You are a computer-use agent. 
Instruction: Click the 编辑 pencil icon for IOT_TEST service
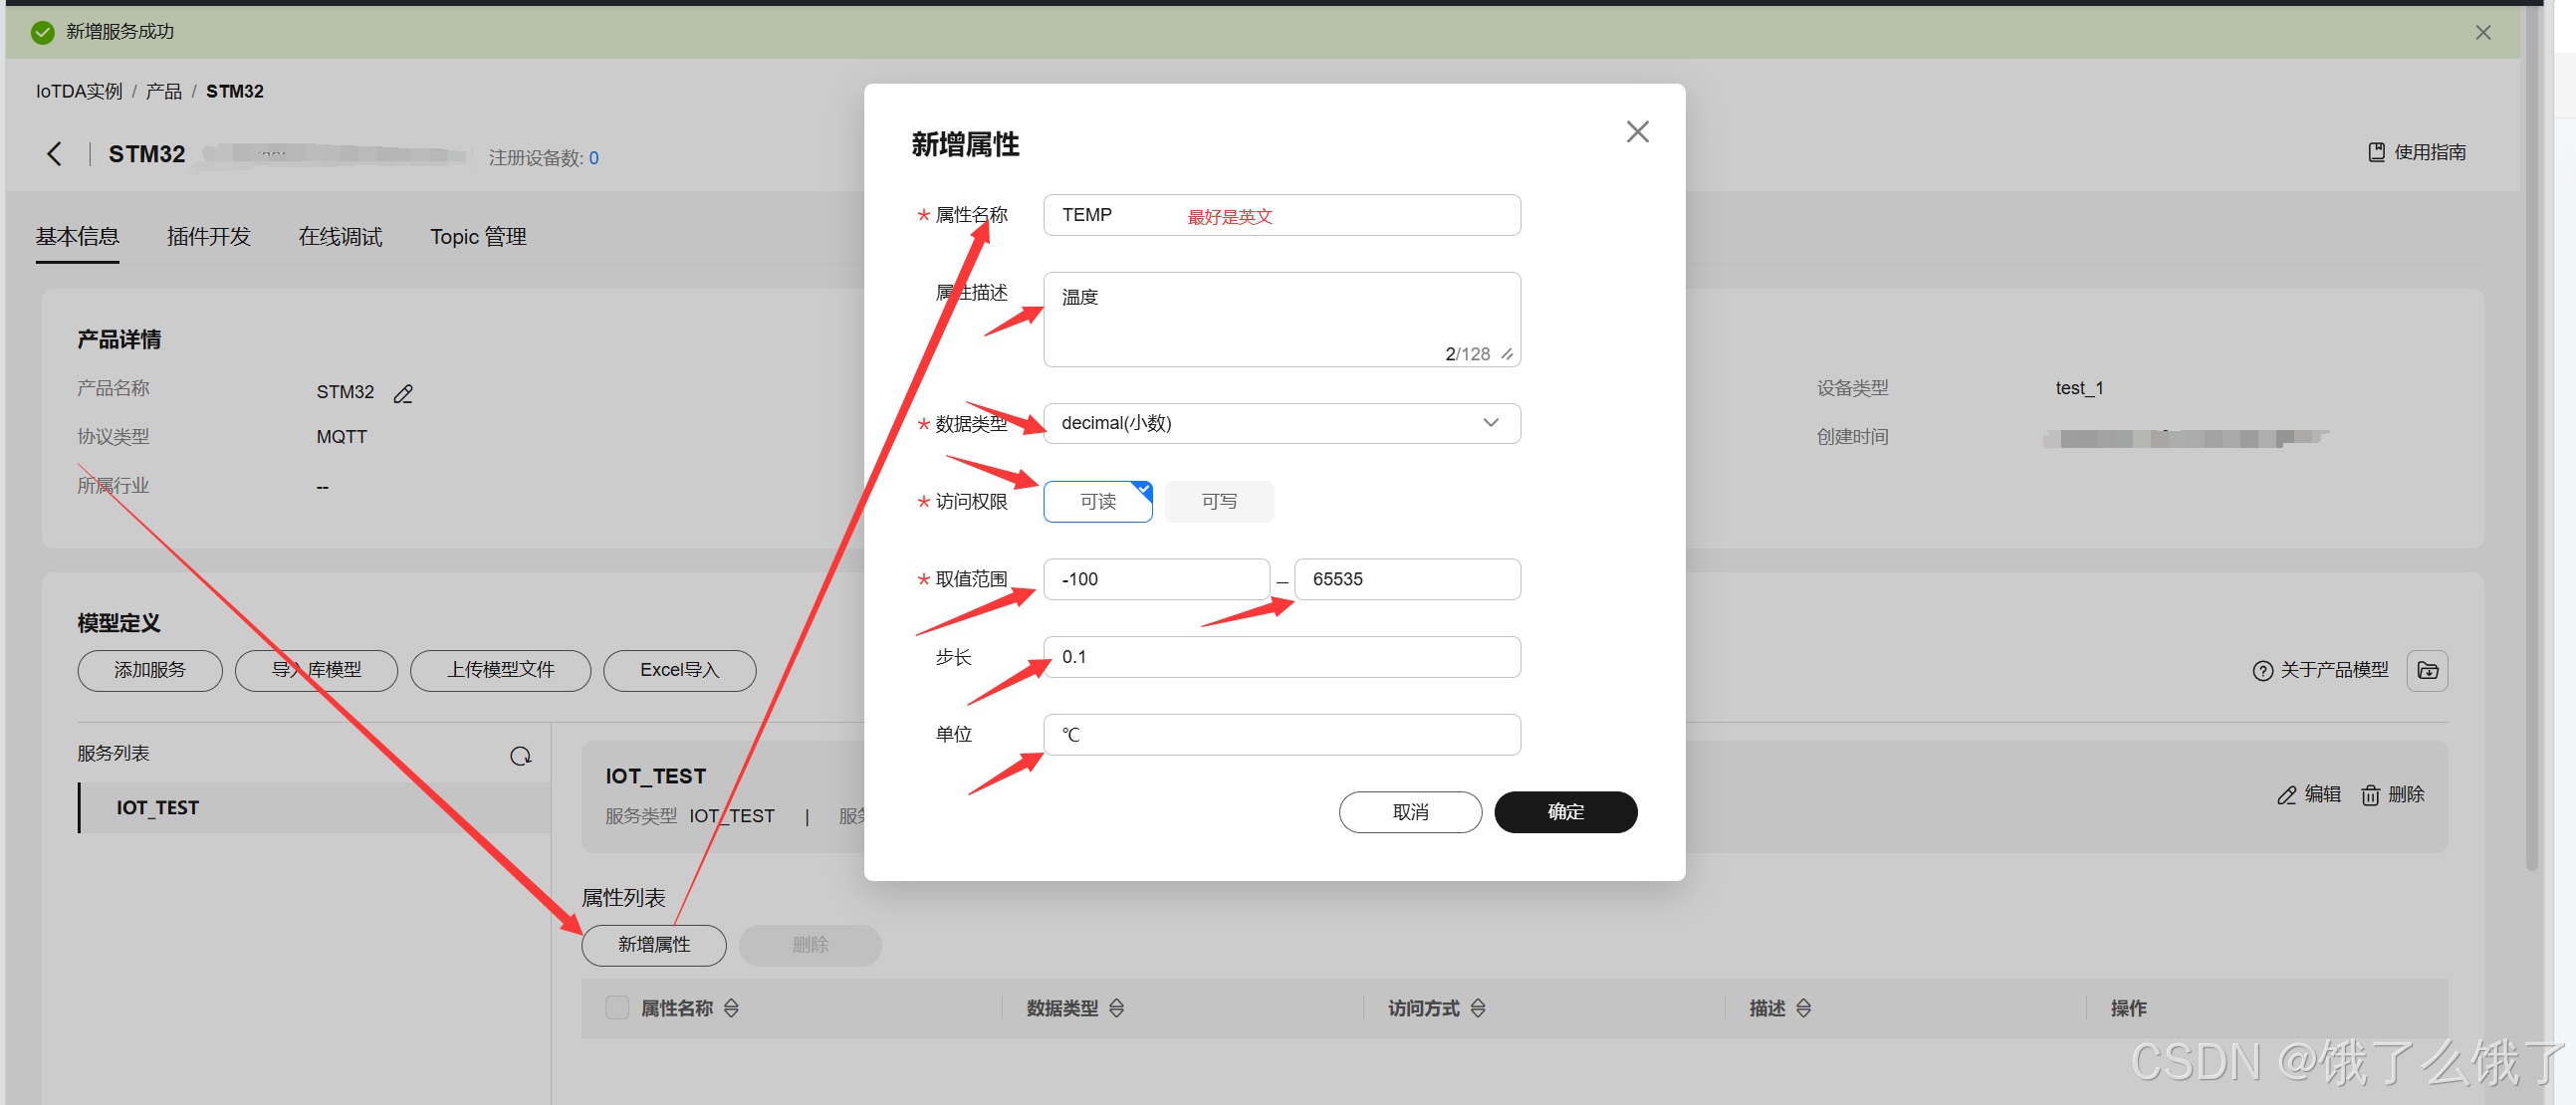2287,795
